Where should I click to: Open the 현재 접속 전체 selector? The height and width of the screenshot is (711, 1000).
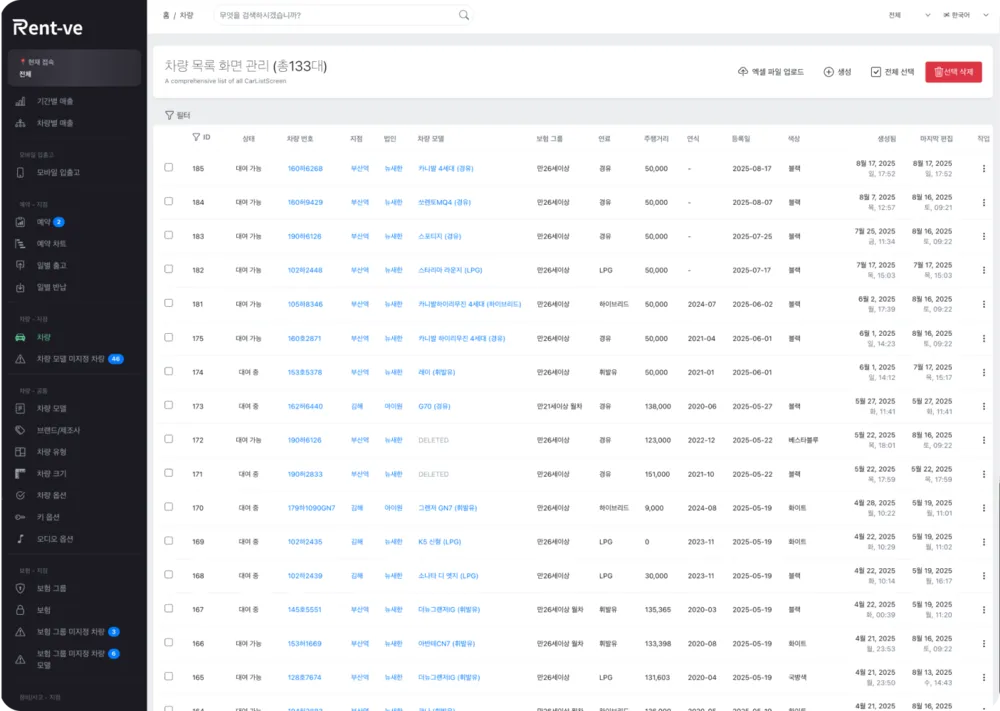click(x=75, y=68)
